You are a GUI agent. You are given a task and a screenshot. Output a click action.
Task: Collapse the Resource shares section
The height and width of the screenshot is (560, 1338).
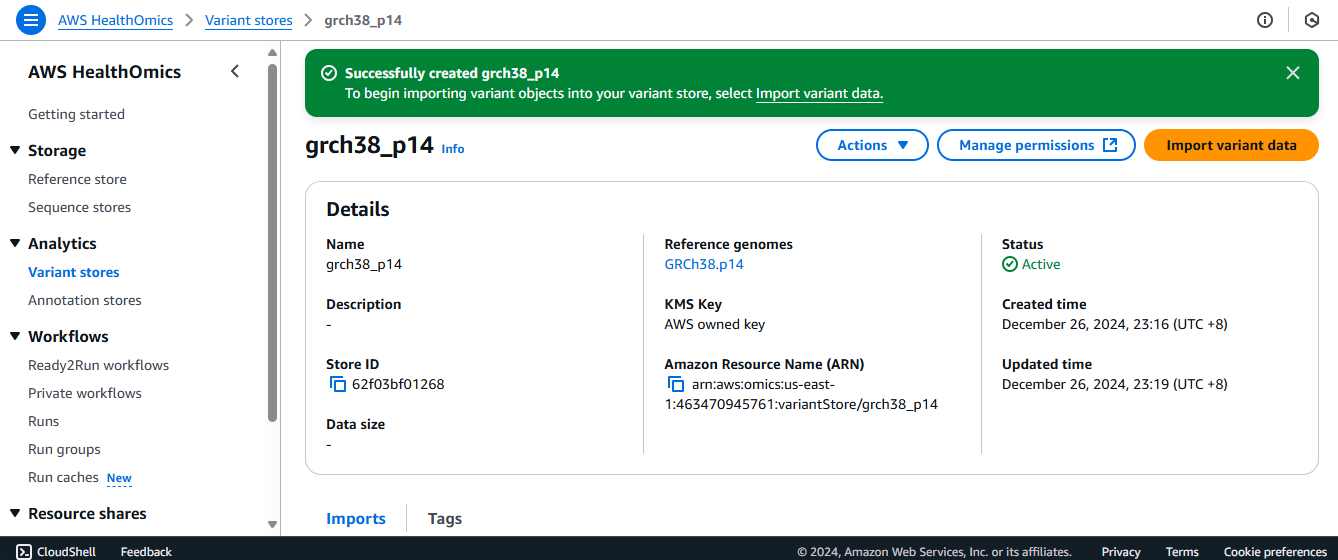(x=15, y=513)
